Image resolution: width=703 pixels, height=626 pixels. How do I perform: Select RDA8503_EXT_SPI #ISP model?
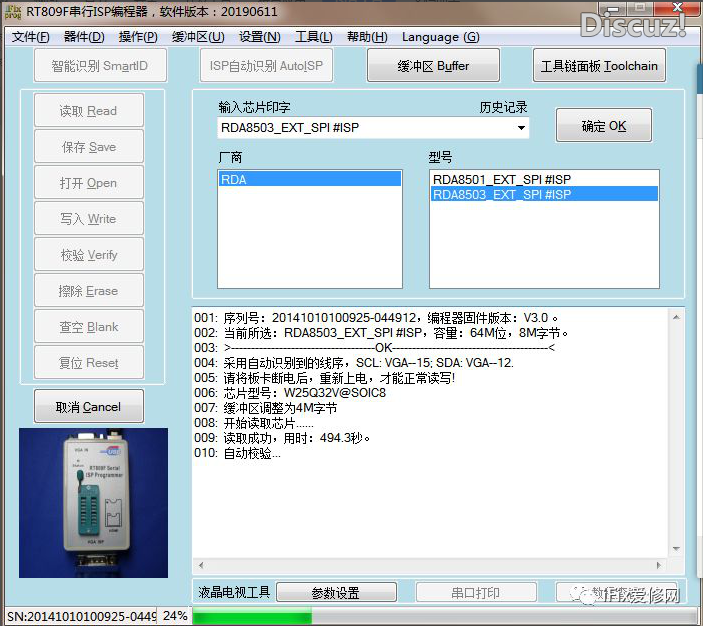[544, 194]
